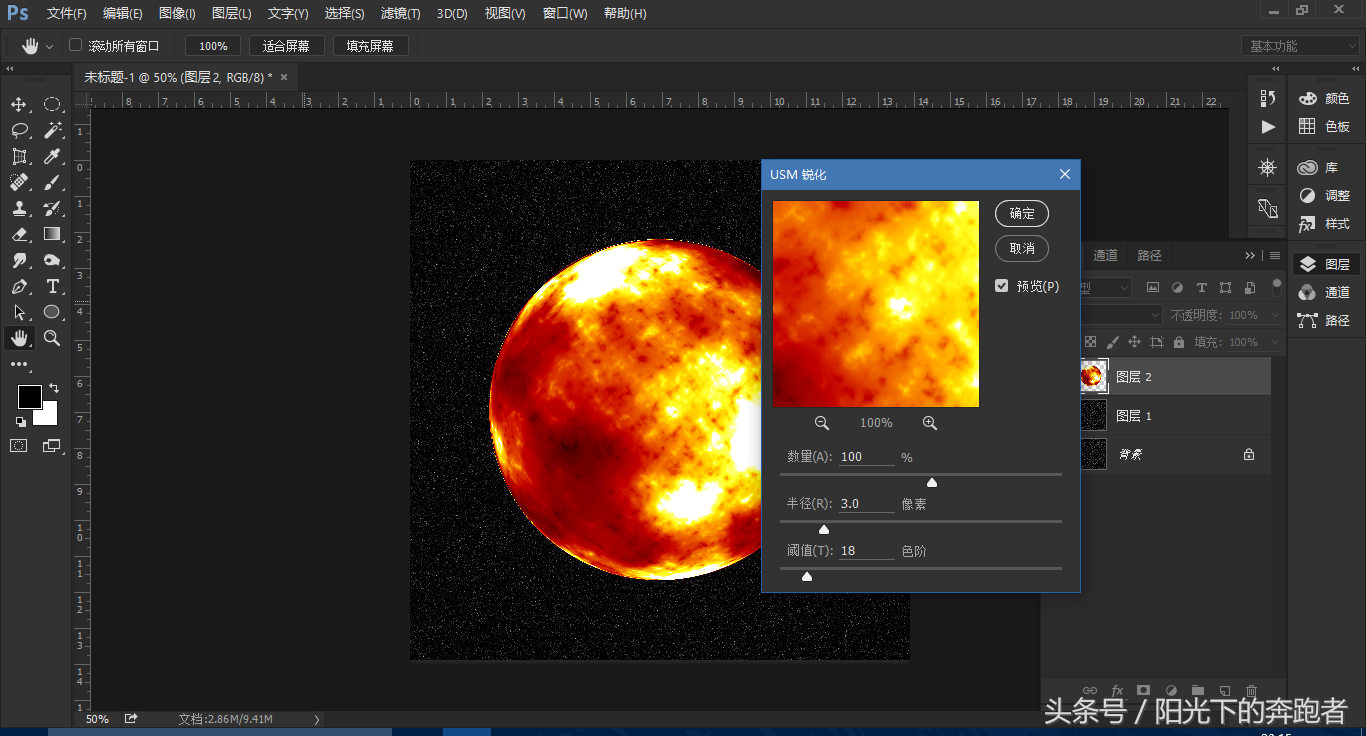
Task: Switch to the 通道 tab in layers panel
Action: 1105,256
